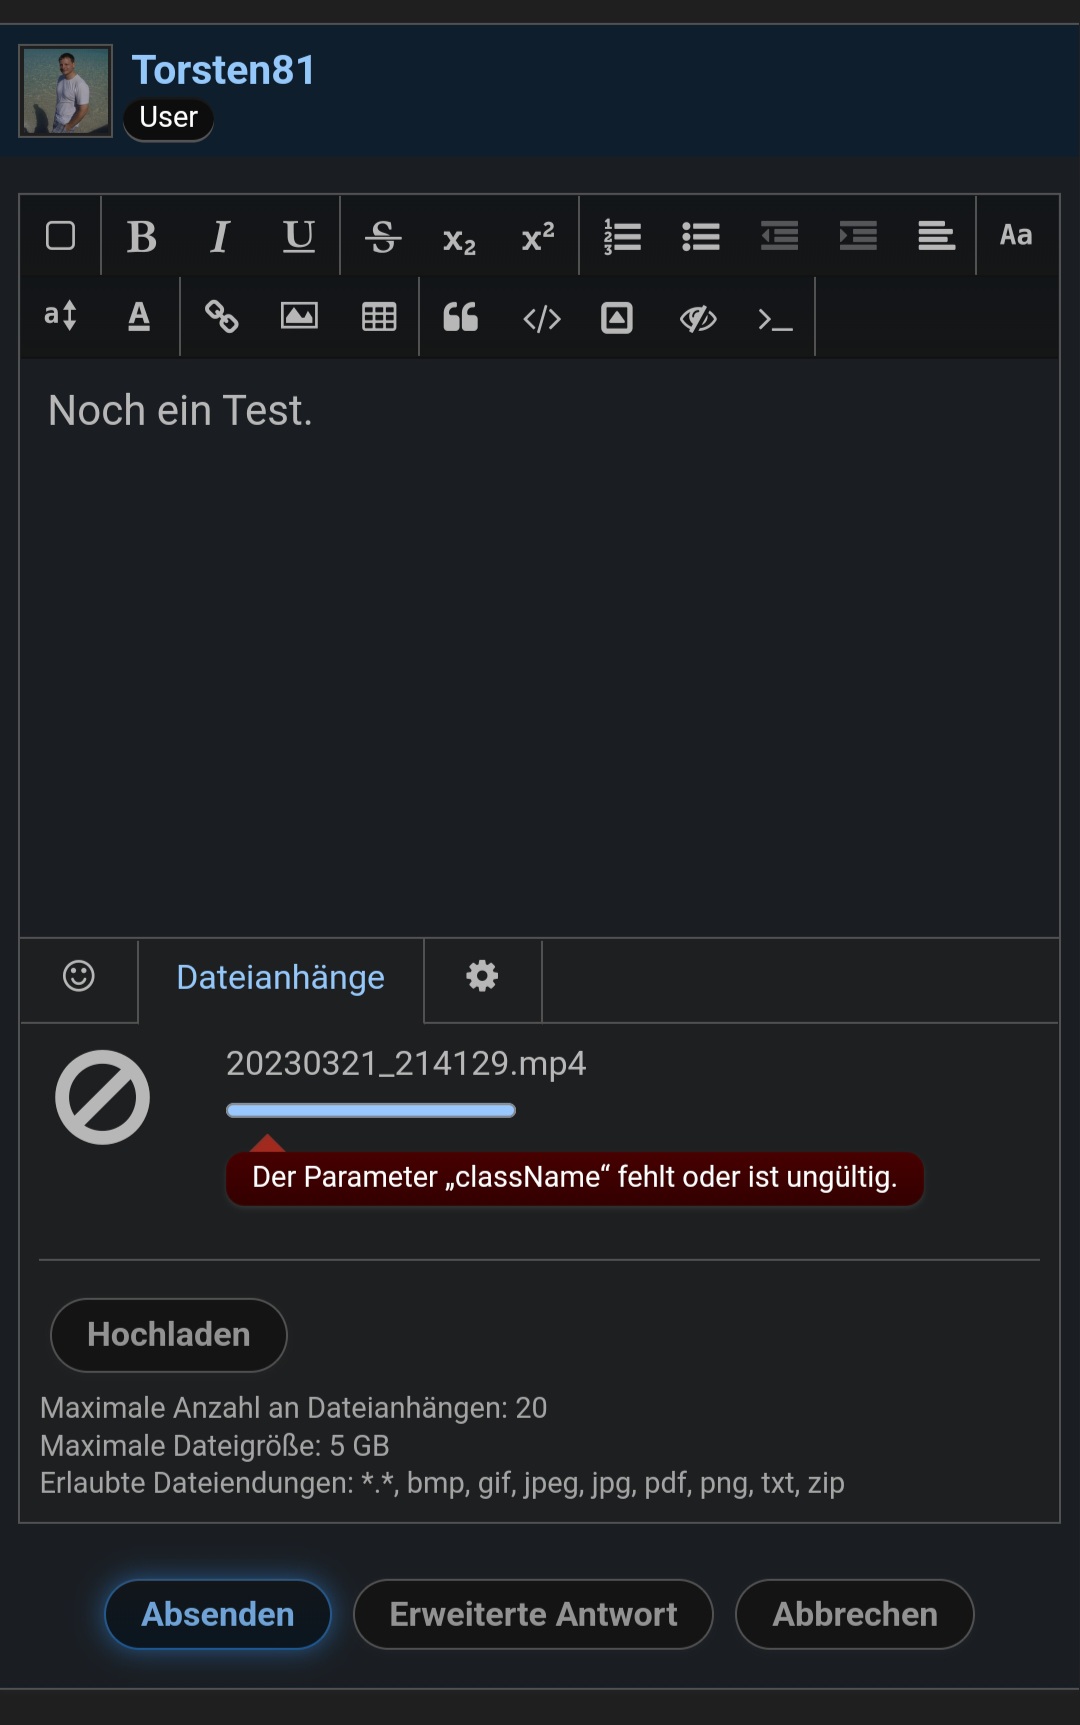The image size is (1080, 1725).
Task: Insert a quote block
Action: pyautogui.click(x=460, y=317)
